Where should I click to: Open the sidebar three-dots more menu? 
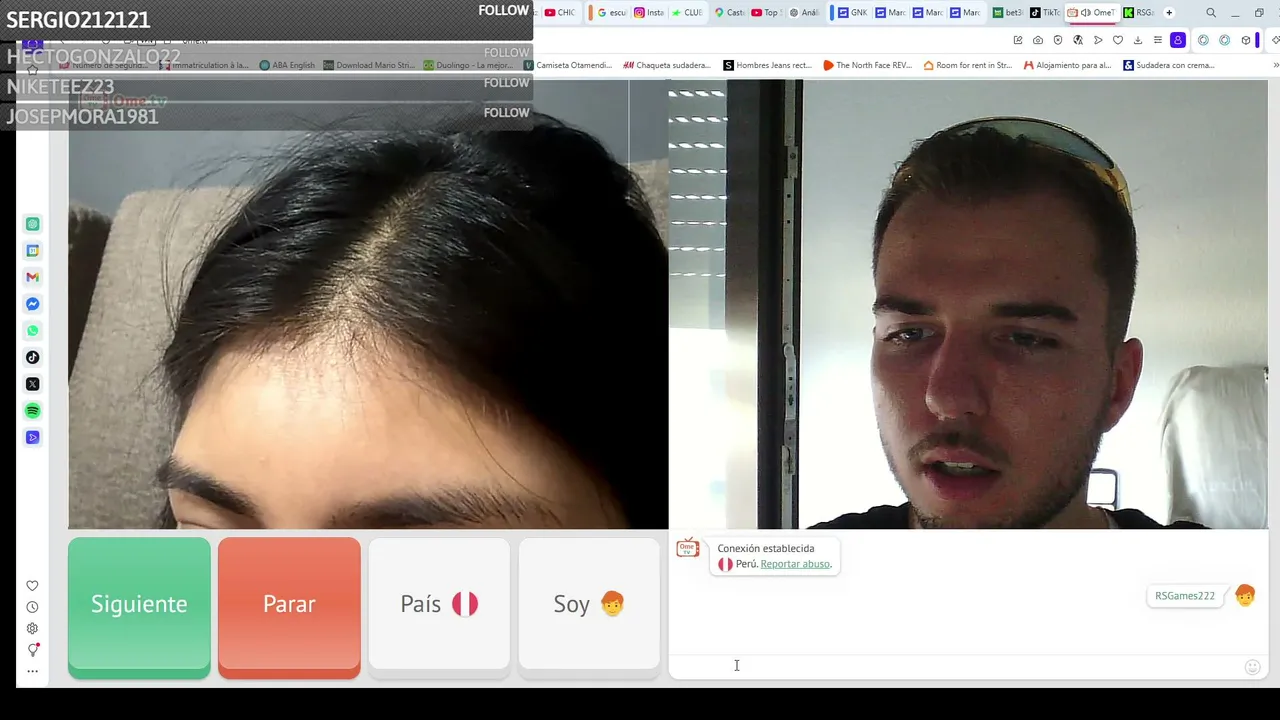coord(32,671)
